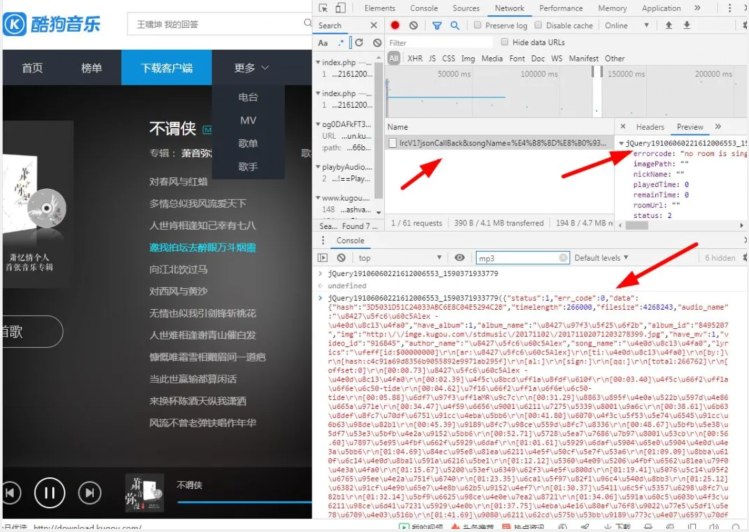This screenshot has width=749, height=532.
Task: Open the Performance tab
Action: (561, 8)
